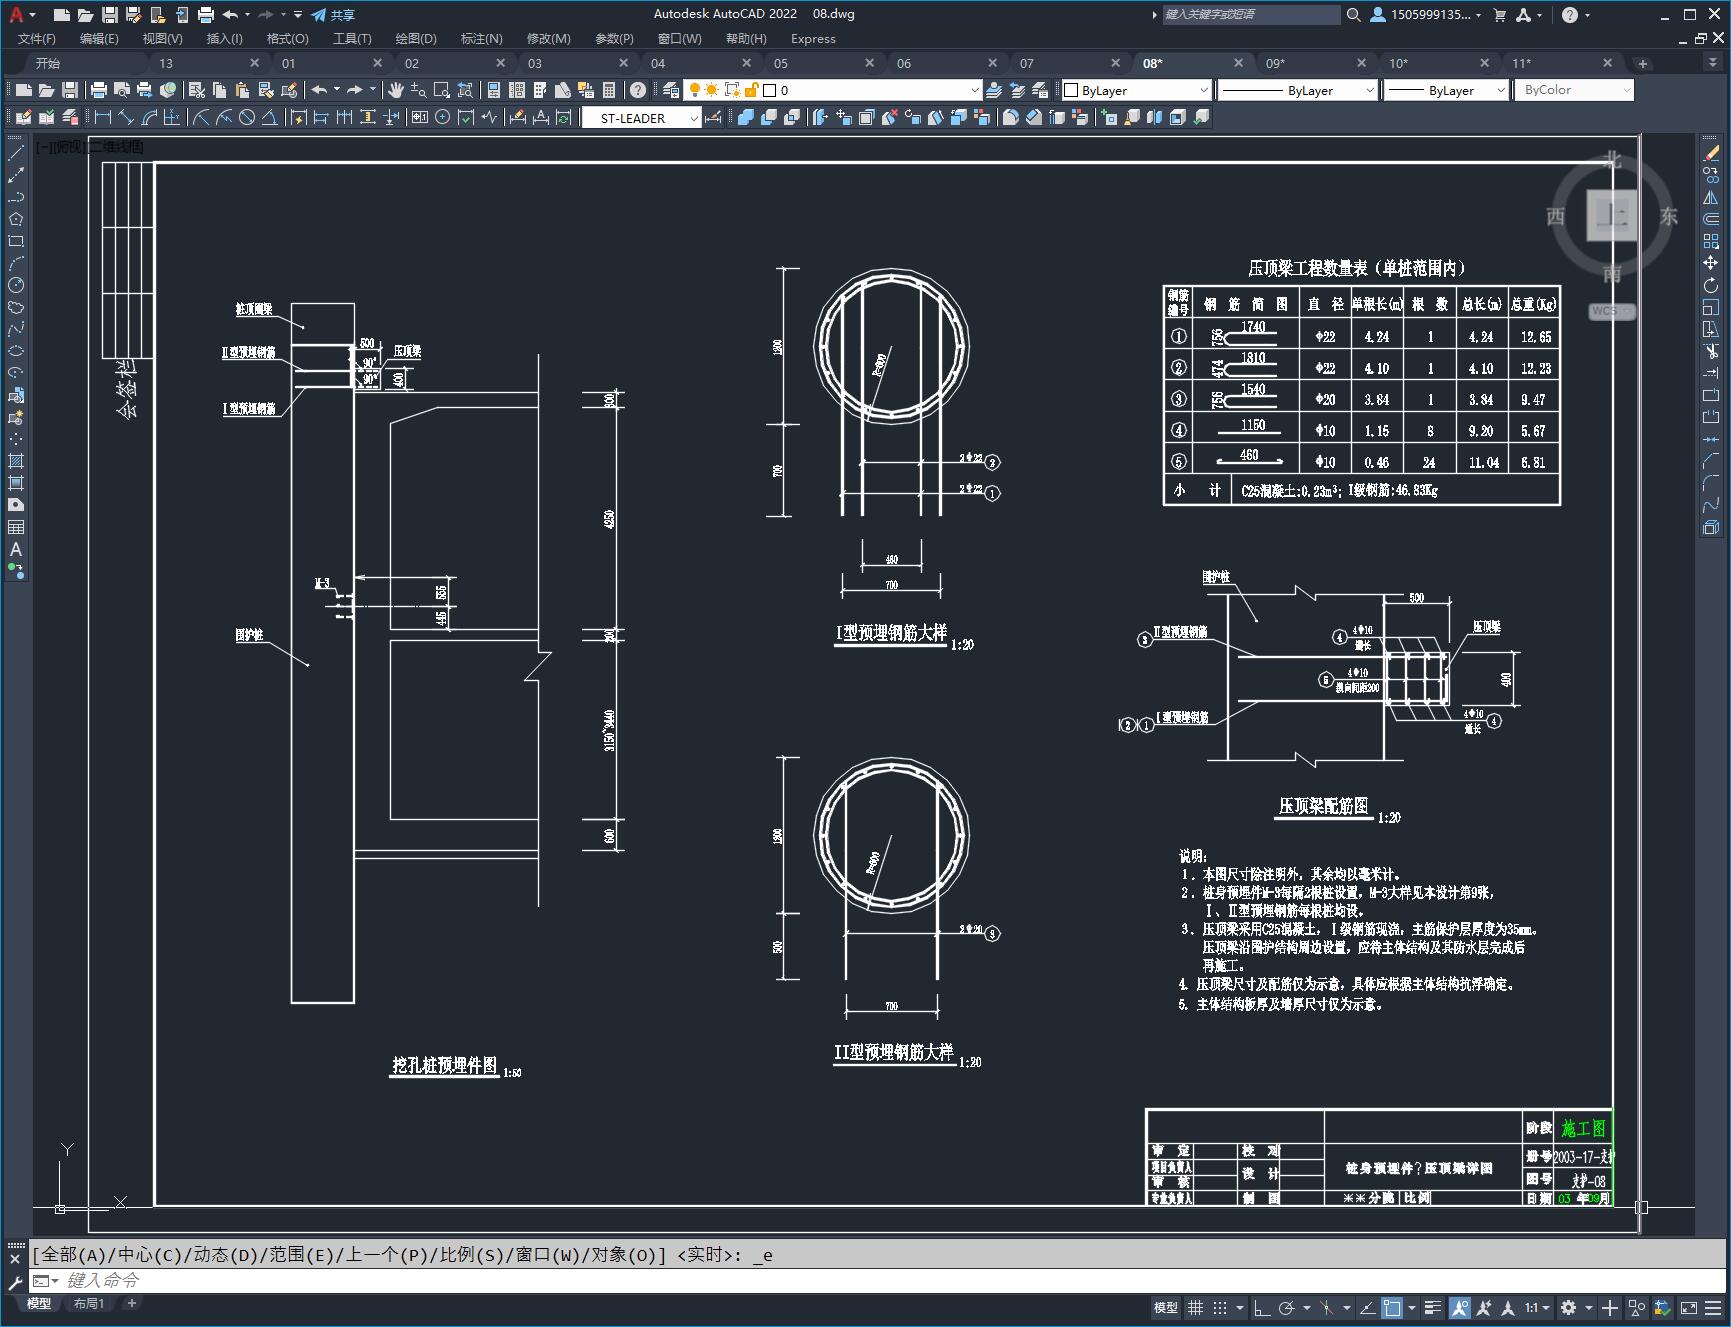Open the lineweight ByLayer dropdown
The height and width of the screenshot is (1327, 1731).
pyautogui.click(x=1445, y=90)
